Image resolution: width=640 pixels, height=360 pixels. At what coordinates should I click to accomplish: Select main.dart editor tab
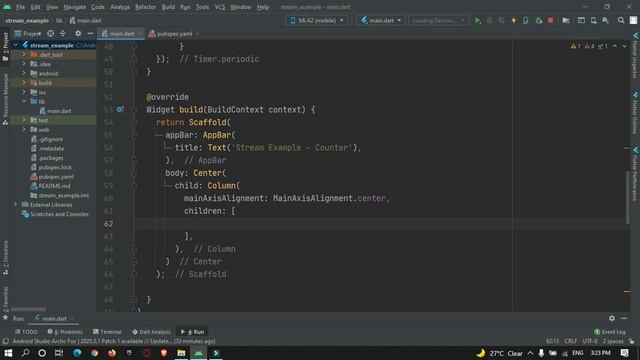pyautogui.click(x=121, y=33)
